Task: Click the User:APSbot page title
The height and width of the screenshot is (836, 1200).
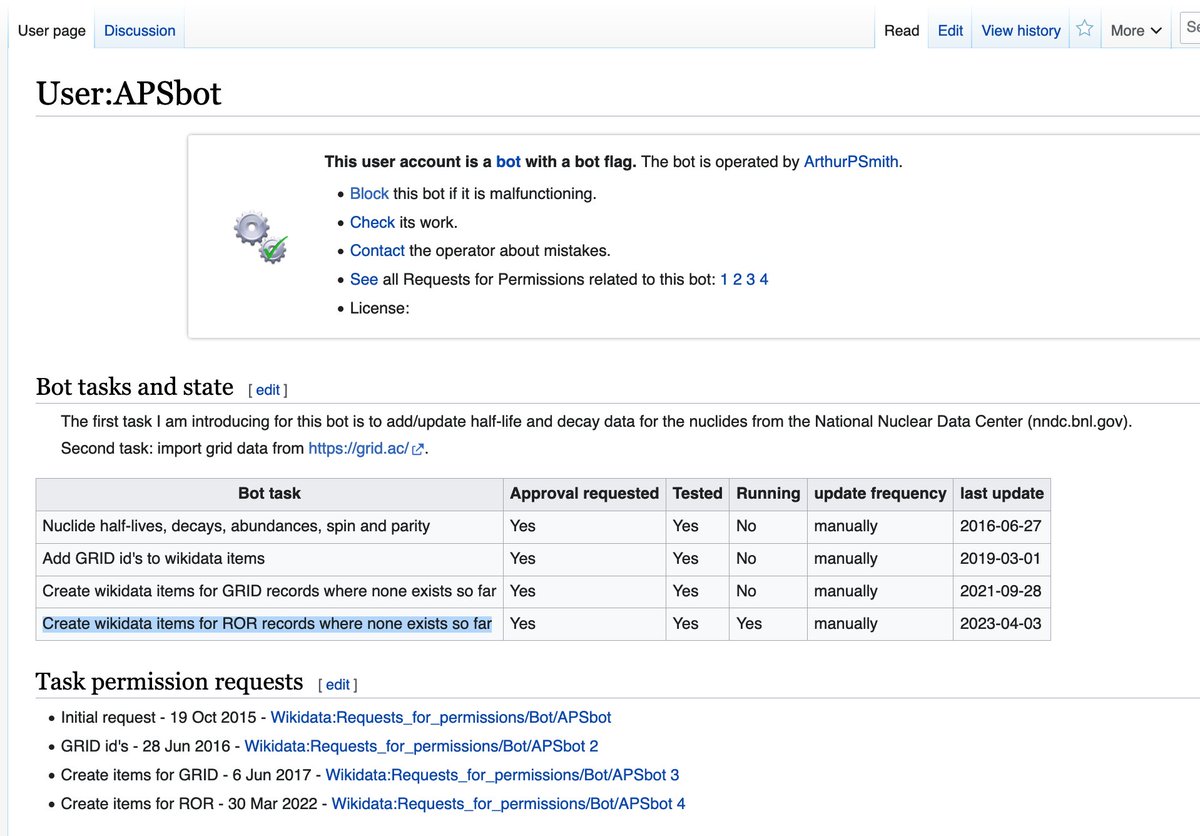Action: (x=129, y=93)
